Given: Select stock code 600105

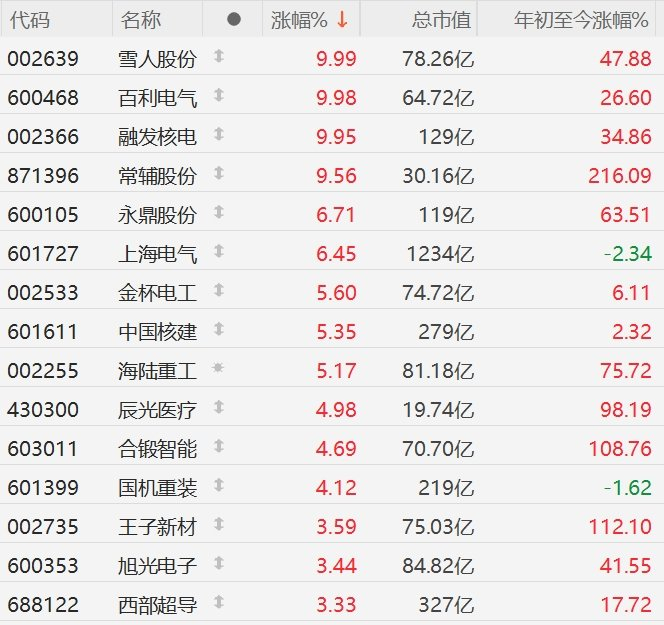Looking at the screenshot, I should tap(43, 215).
